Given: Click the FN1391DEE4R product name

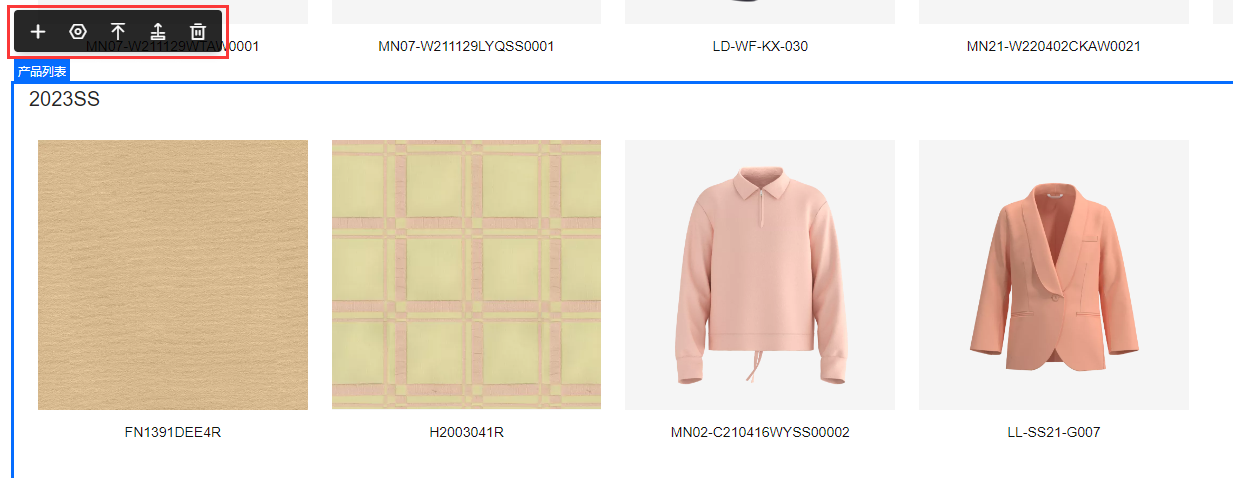Looking at the screenshot, I should click(173, 432).
